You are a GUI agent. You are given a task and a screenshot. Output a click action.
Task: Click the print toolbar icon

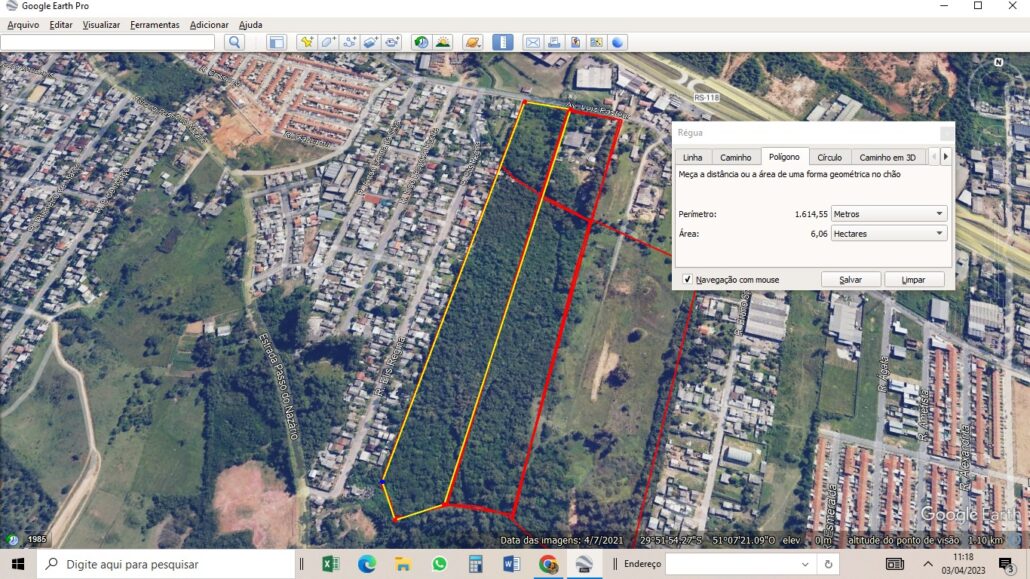coord(554,43)
